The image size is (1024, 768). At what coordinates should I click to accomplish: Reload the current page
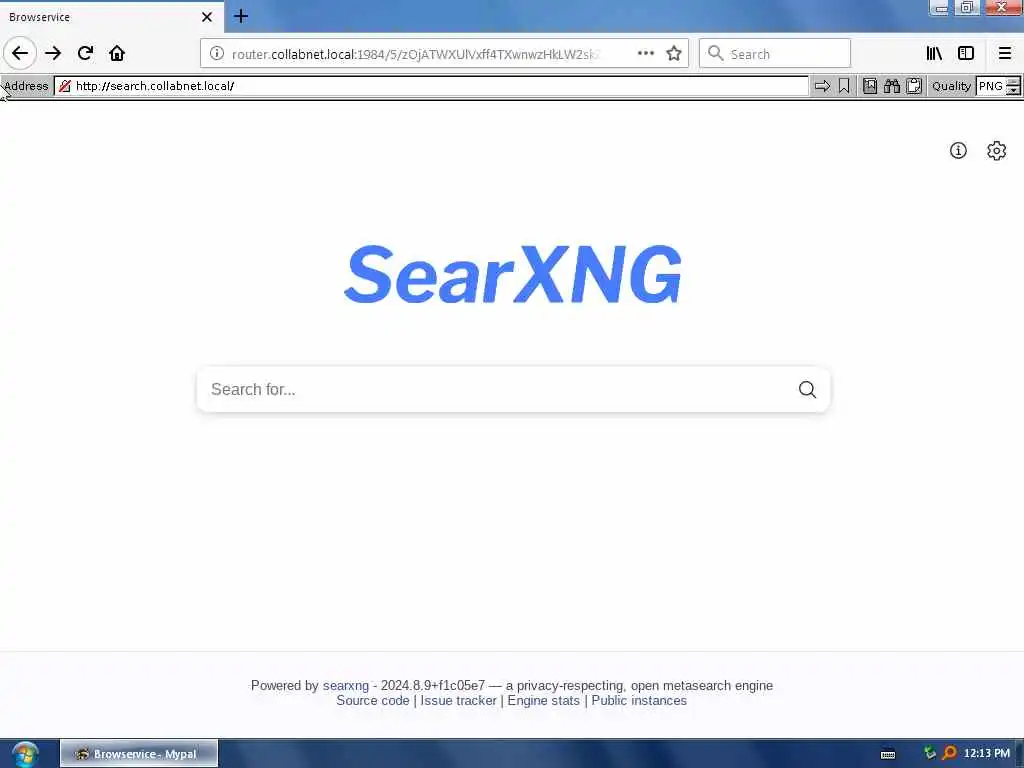(85, 53)
